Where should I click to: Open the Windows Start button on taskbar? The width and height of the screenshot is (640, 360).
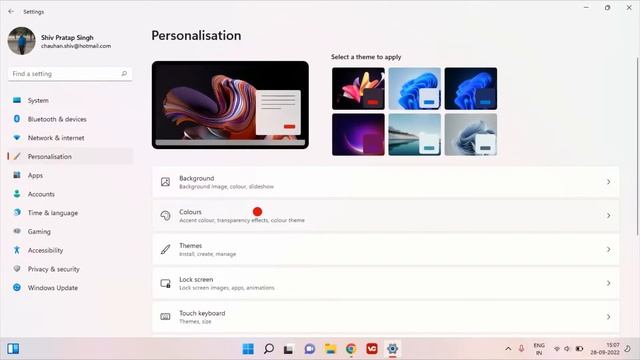pos(248,349)
